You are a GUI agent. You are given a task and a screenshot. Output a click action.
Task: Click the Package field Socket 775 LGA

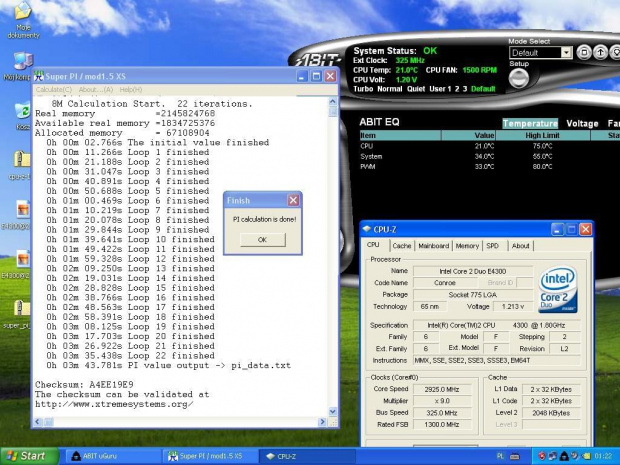(x=473, y=295)
